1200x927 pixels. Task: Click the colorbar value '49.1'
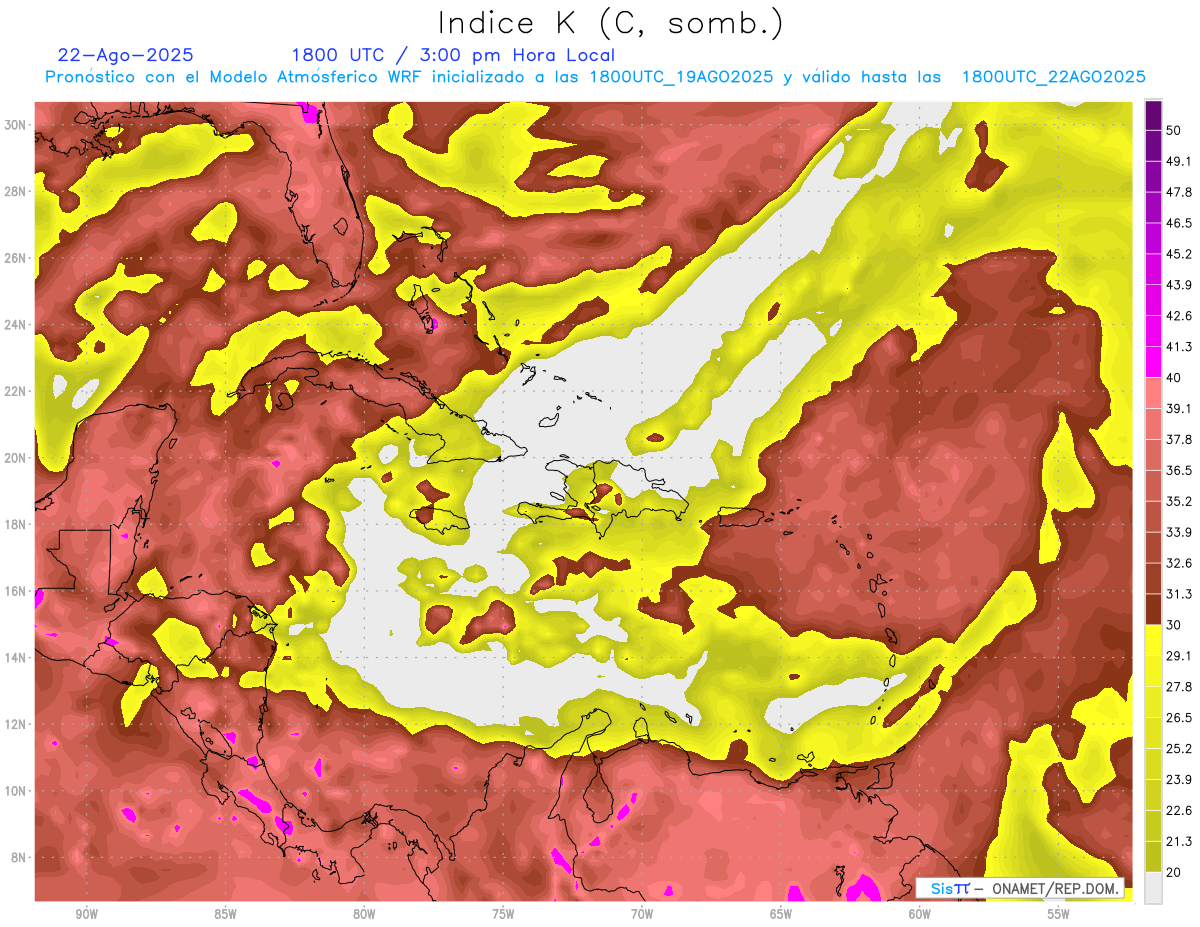coord(1178,161)
